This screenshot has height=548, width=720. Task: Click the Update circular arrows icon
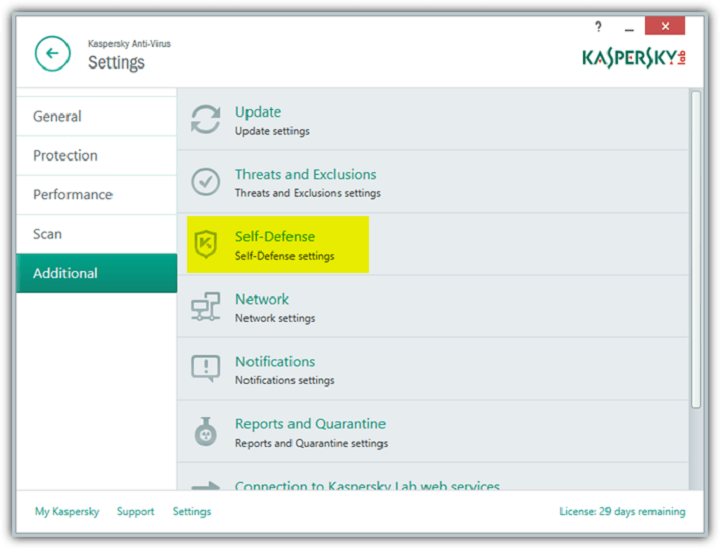click(205, 119)
